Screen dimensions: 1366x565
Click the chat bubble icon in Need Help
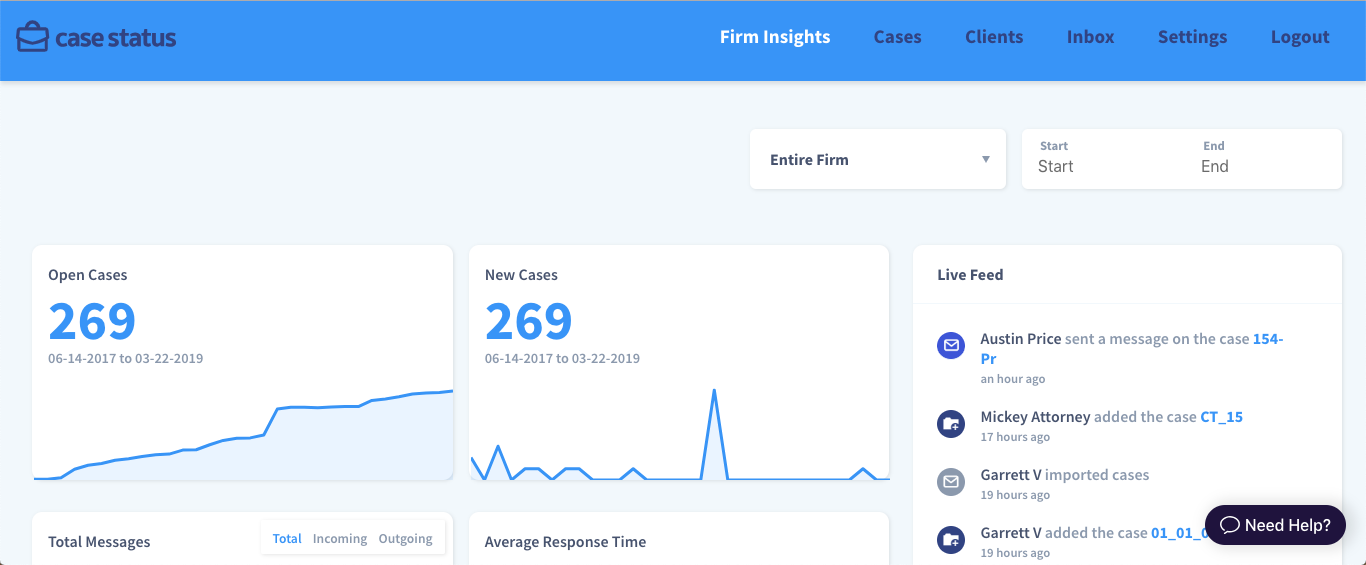coord(1230,525)
